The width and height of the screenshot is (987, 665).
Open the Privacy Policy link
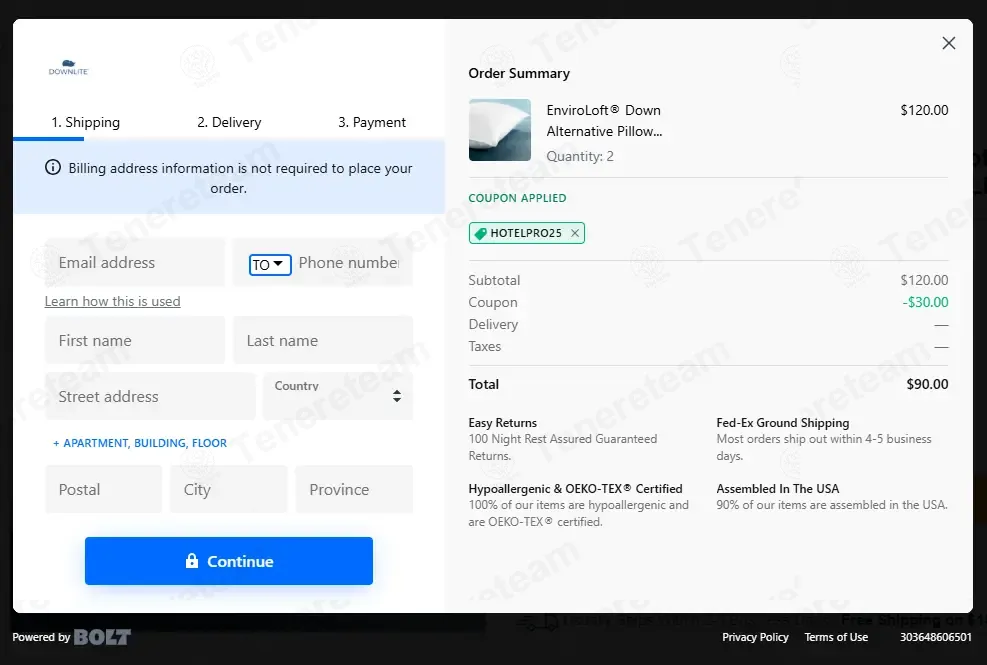[x=755, y=637]
